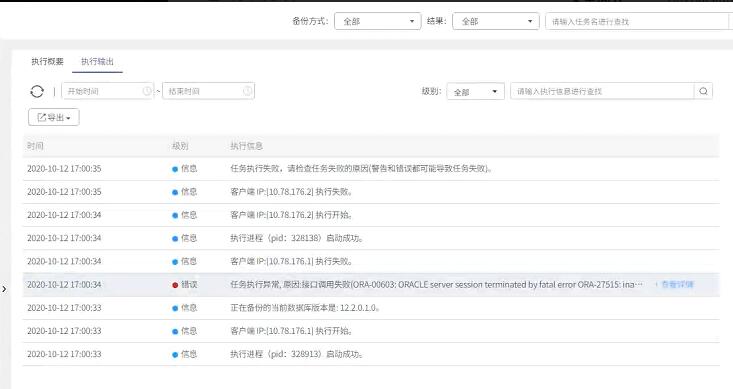Click the 级别 column header

pos(180,146)
